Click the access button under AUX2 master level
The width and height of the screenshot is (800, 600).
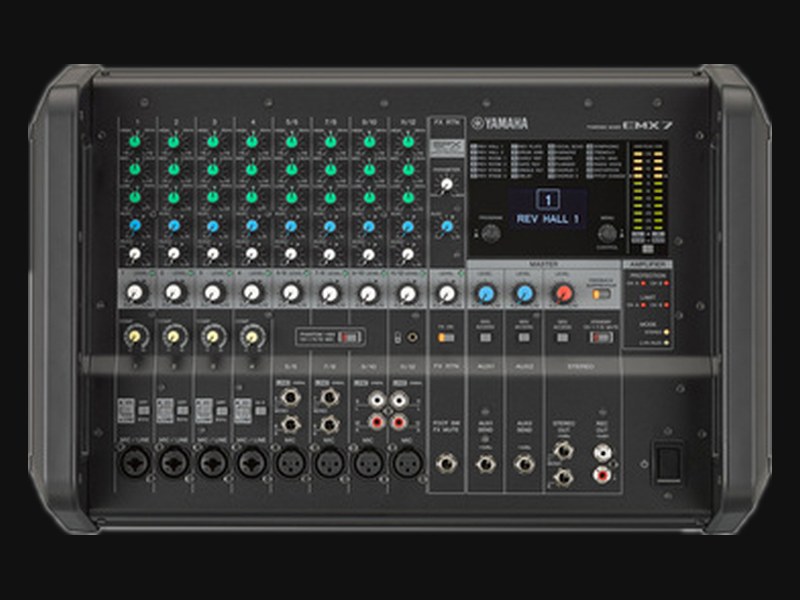click(x=524, y=338)
